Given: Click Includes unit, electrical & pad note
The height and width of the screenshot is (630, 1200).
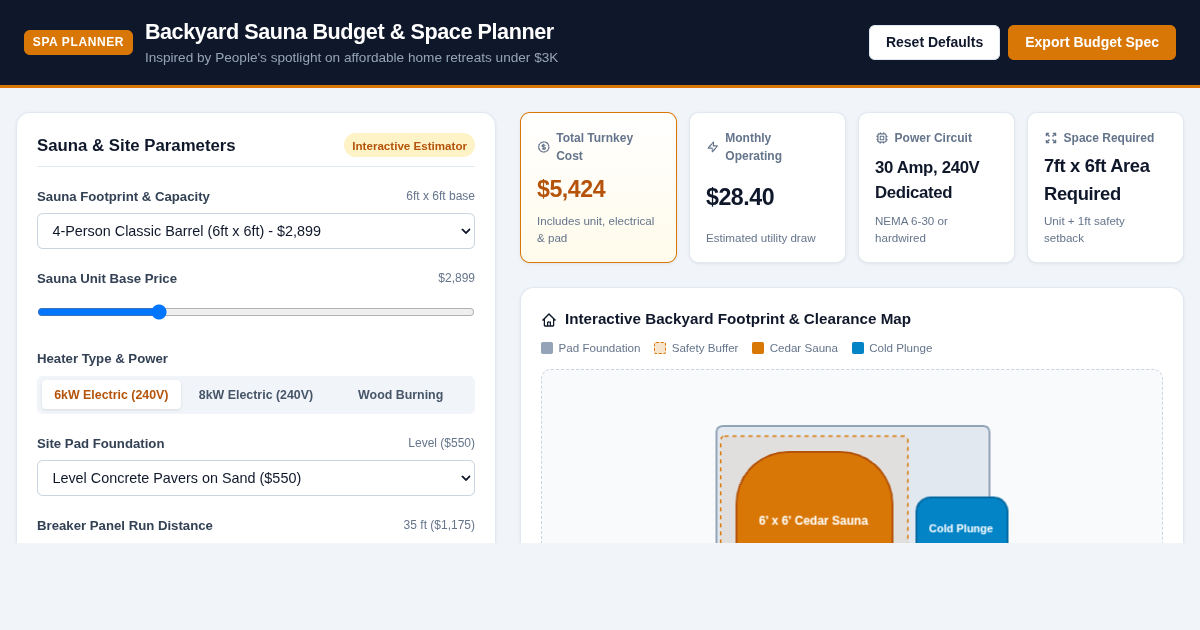Looking at the screenshot, I should 596,229.
